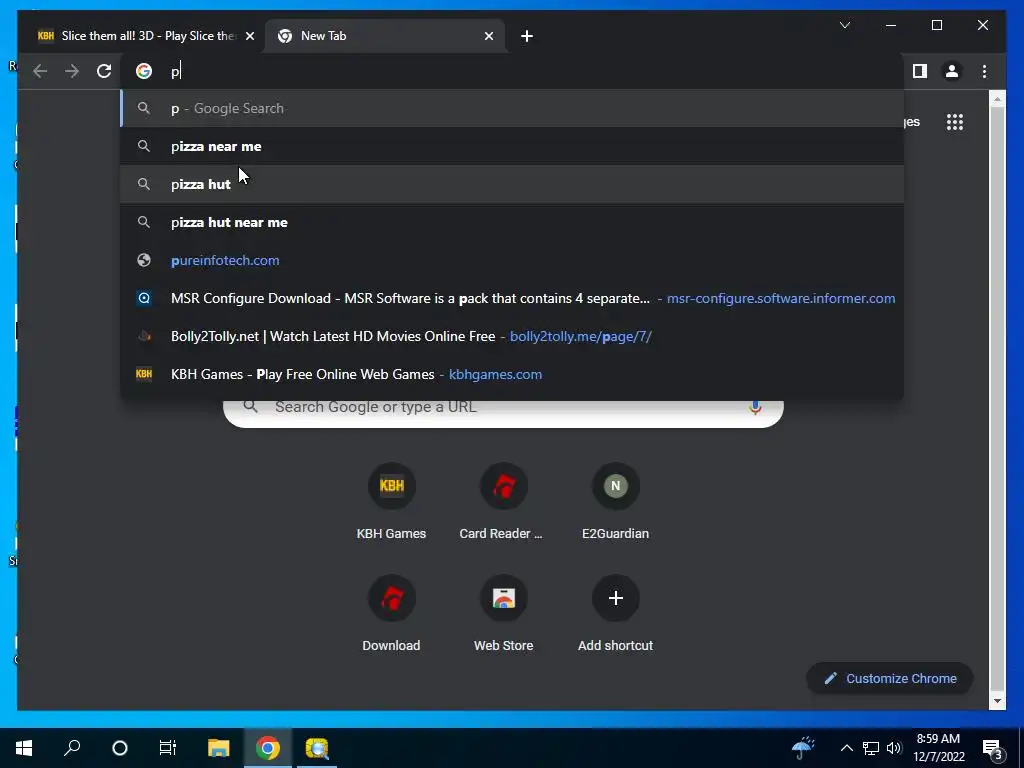Screen dimensions: 1024x768
Task: Go forward with the forward arrow
Action: [x=72, y=71]
